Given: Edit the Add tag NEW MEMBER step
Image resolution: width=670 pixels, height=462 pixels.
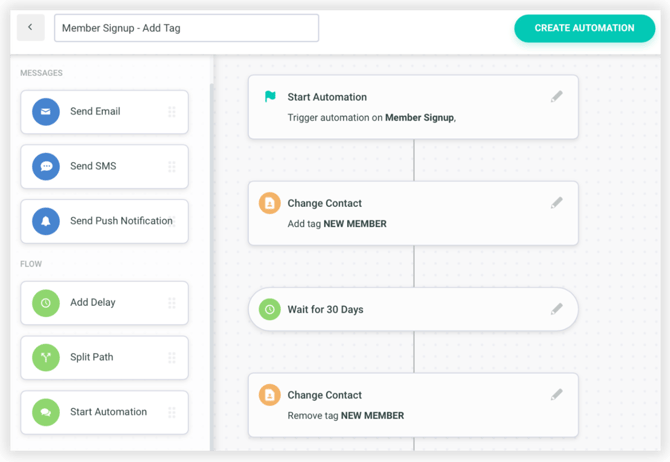Looking at the screenshot, I should [556, 203].
